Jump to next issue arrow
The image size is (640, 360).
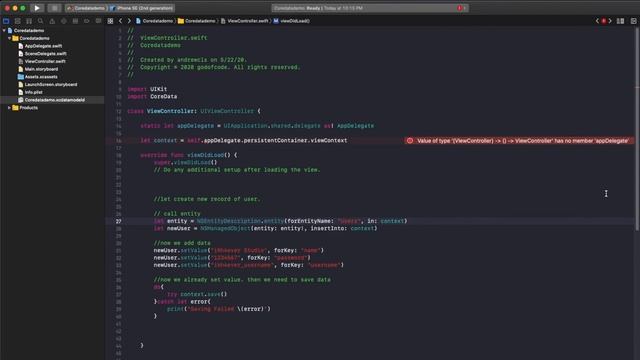[610, 21]
